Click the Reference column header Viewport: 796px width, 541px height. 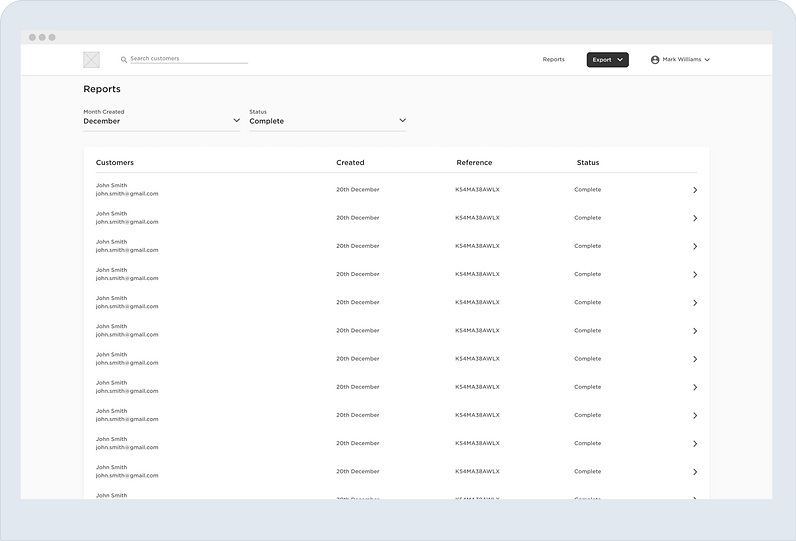click(474, 162)
